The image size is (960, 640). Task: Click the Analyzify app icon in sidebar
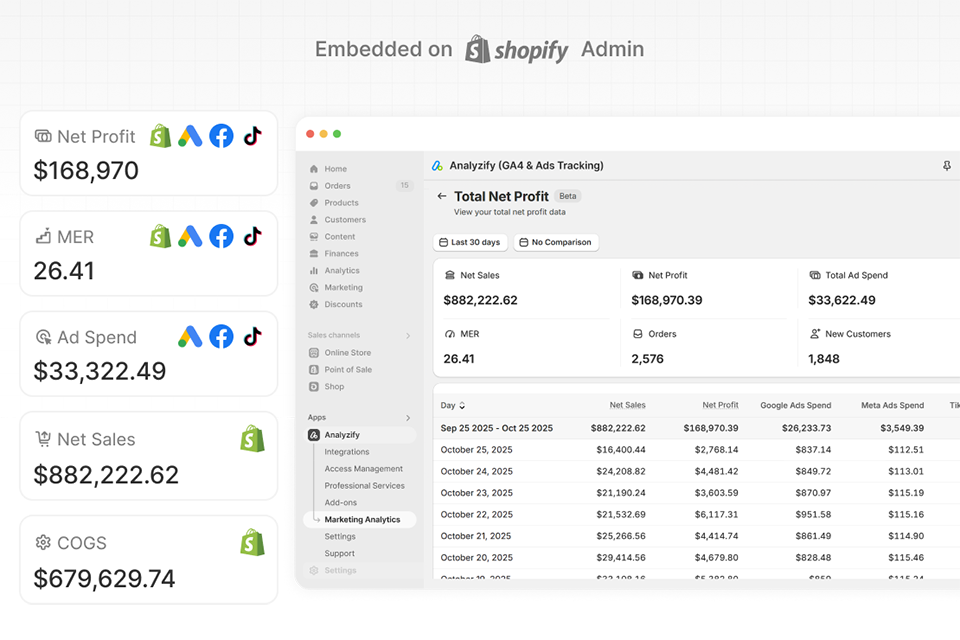pyautogui.click(x=313, y=435)
